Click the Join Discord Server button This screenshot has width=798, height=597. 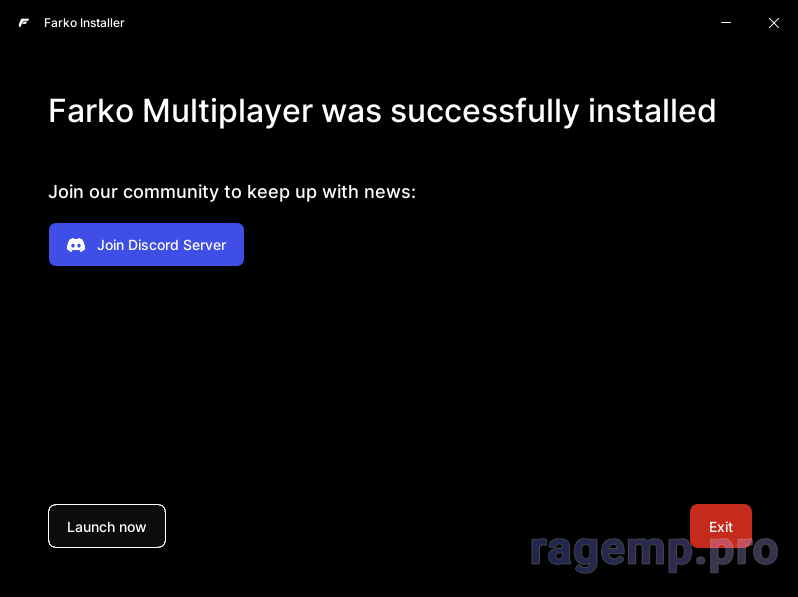(x=146, y=244)
